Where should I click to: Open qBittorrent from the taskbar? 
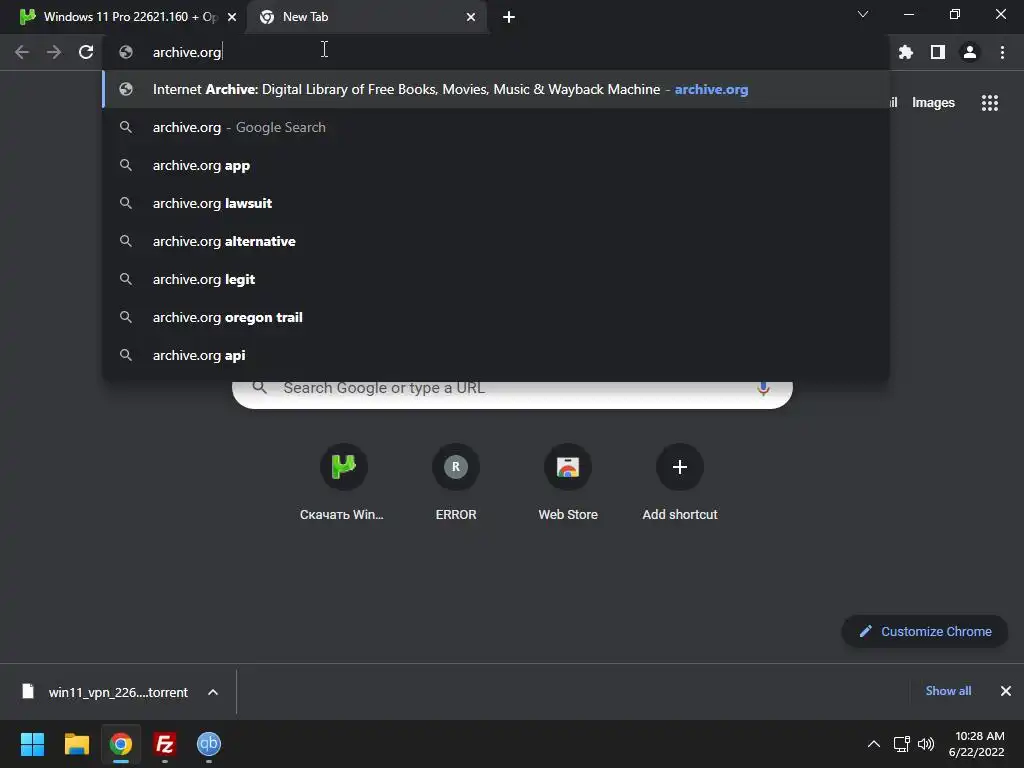(x=209, y=744)
